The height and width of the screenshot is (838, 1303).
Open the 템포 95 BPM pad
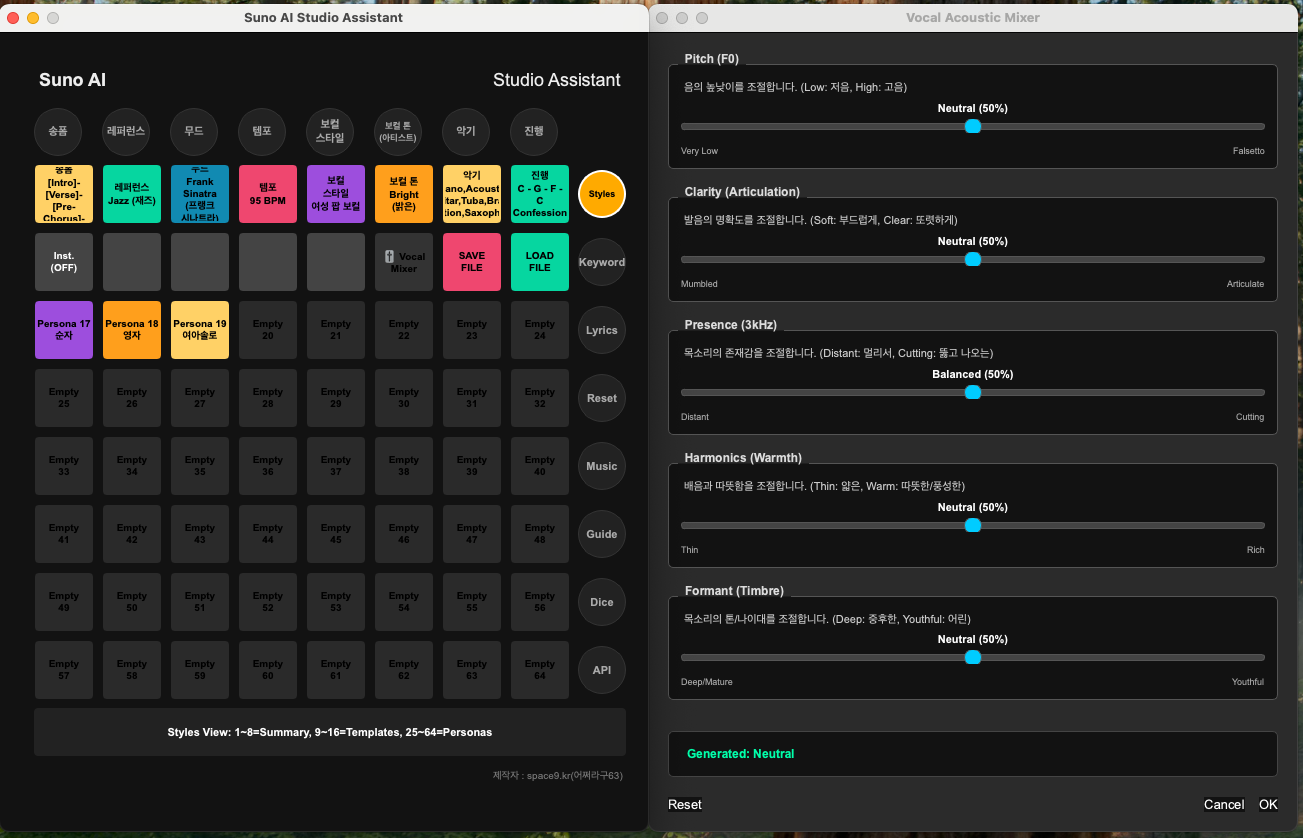coord(268,194)
